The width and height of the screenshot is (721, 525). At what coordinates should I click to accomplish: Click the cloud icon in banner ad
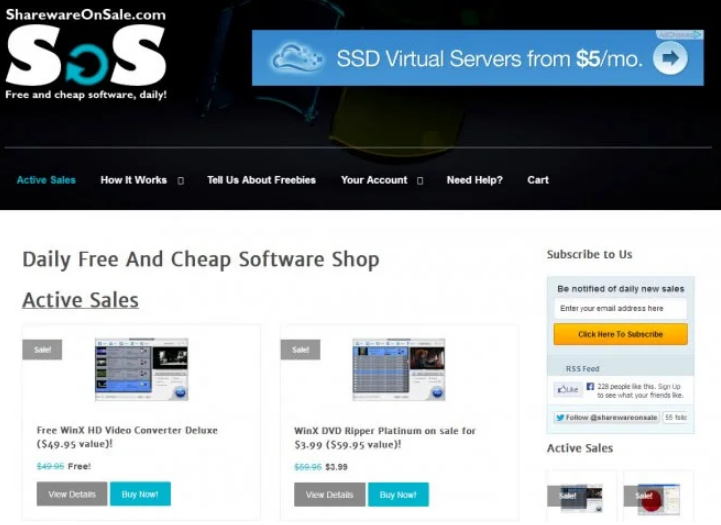click(296, 58)
